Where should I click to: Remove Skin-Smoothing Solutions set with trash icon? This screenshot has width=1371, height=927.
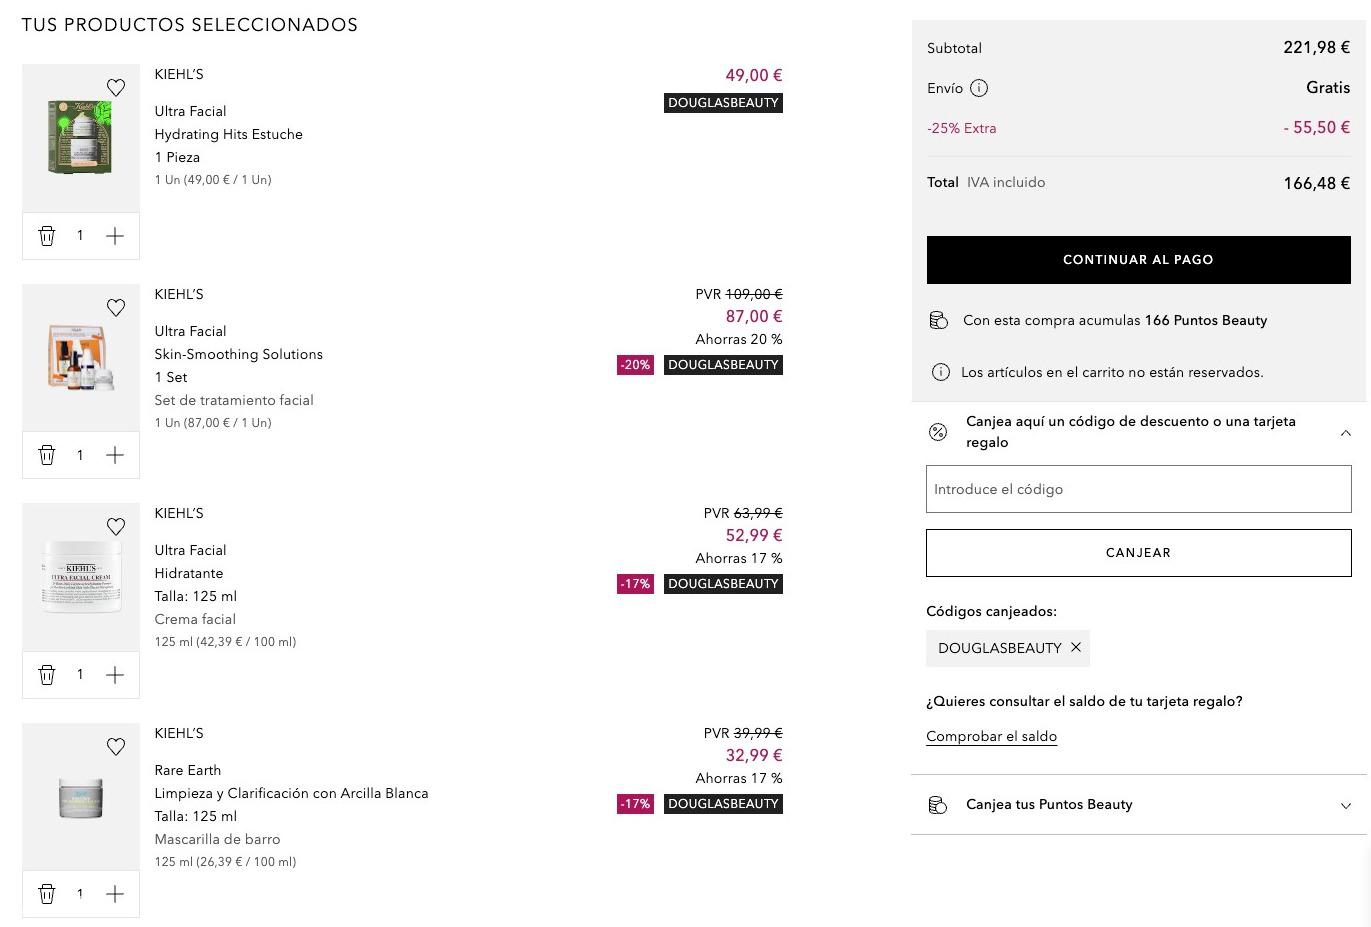point(47,455)
